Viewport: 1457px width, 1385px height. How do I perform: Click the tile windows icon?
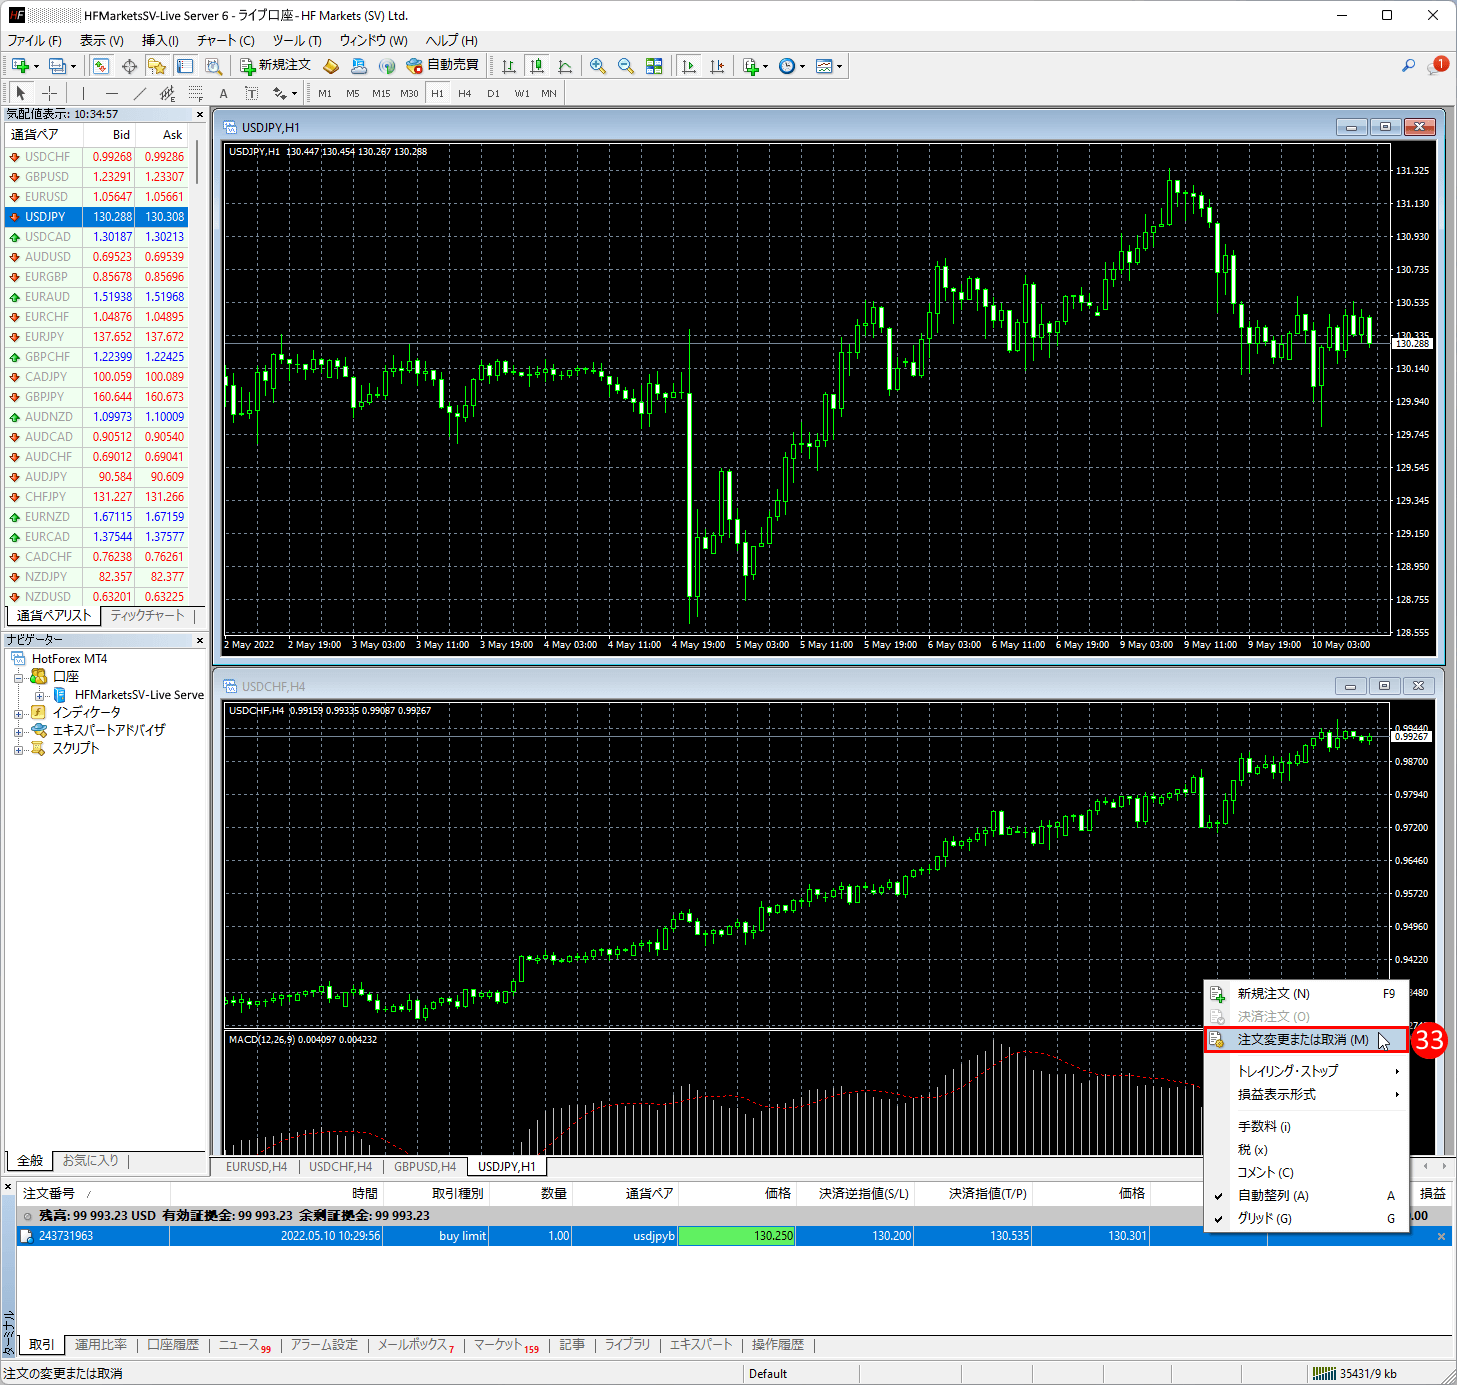coord(654,66)
